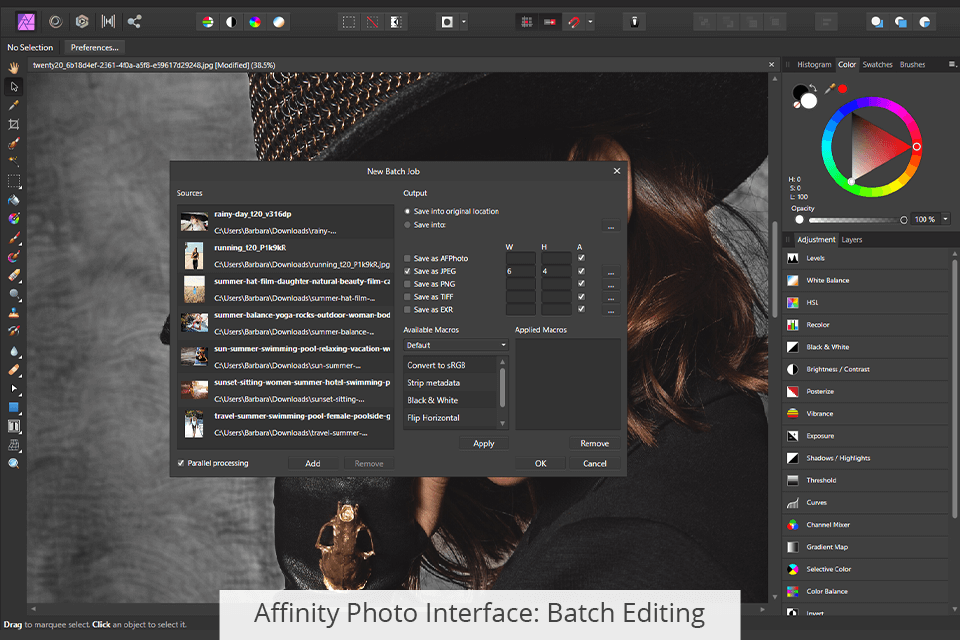Click the color picker eyedropper icon
960x640 pixels.
point(830,89)
